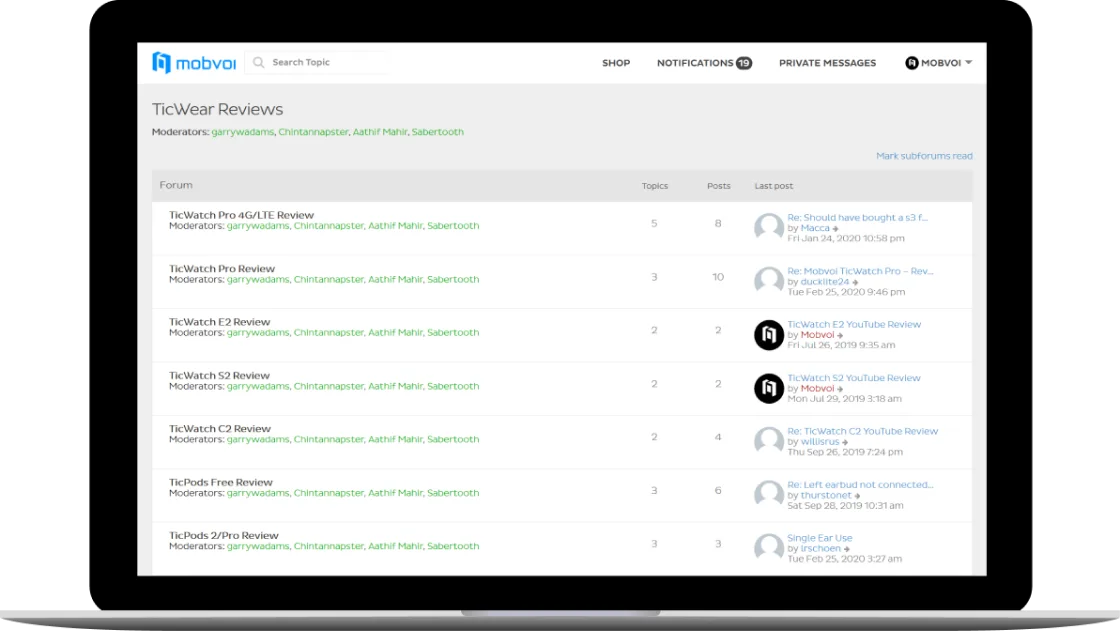The height and width of the screenshot is (631, 1120).
Task: Open notifications showing 19 alerts
Action: [704, 62]
